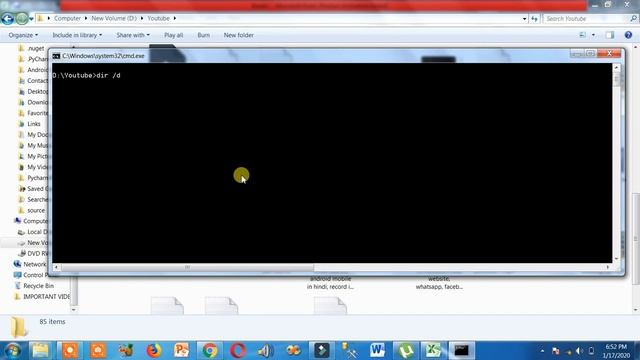Go back in Explorer window

click(7, 18)
